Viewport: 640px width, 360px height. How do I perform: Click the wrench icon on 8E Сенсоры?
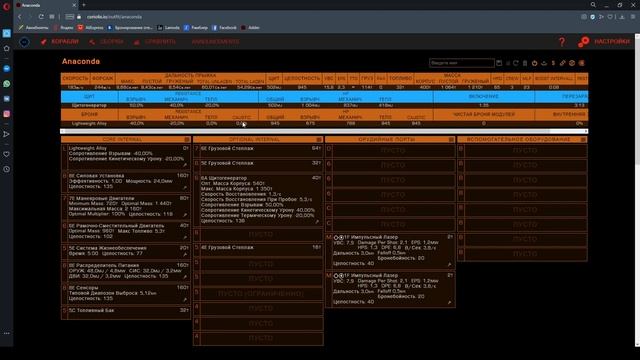185,300
